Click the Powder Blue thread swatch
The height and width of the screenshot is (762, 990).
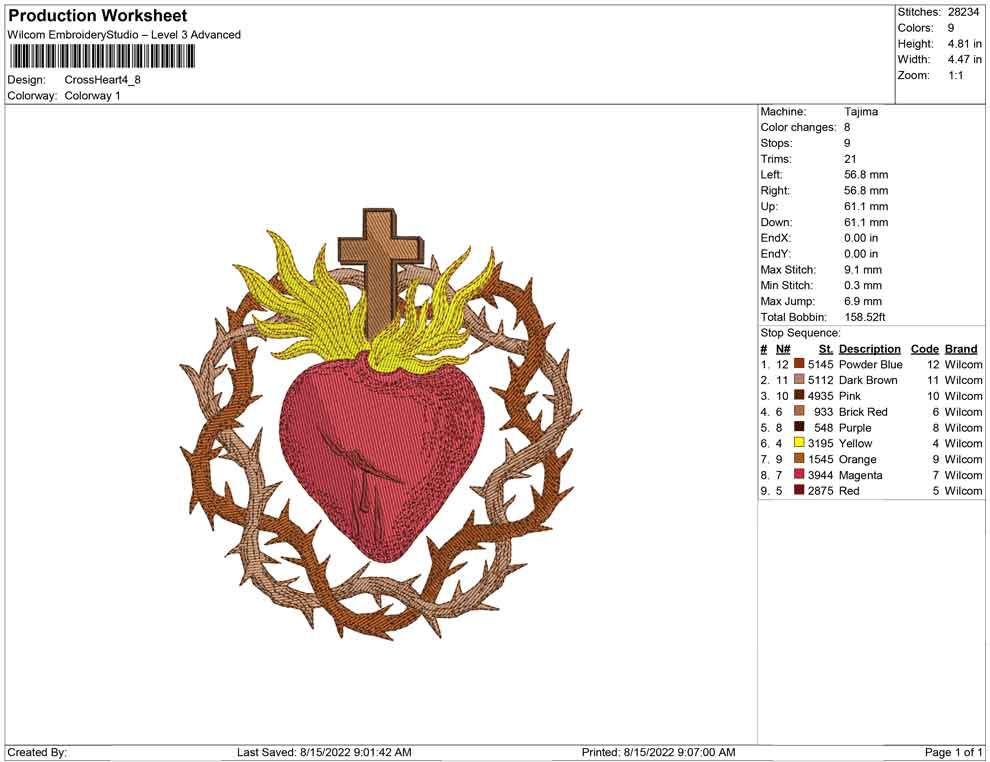pyautogui.click(x=798, y=364)
